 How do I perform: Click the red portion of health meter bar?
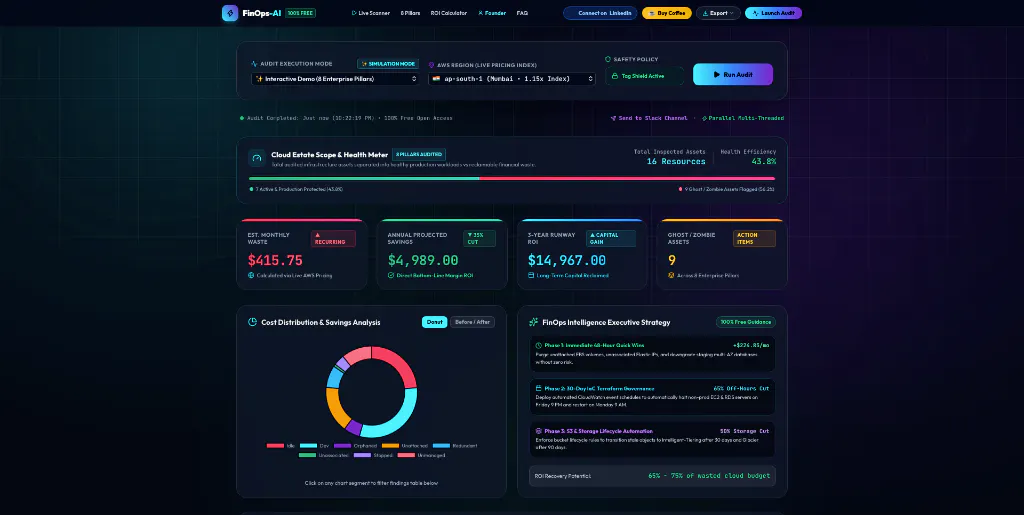628,178
